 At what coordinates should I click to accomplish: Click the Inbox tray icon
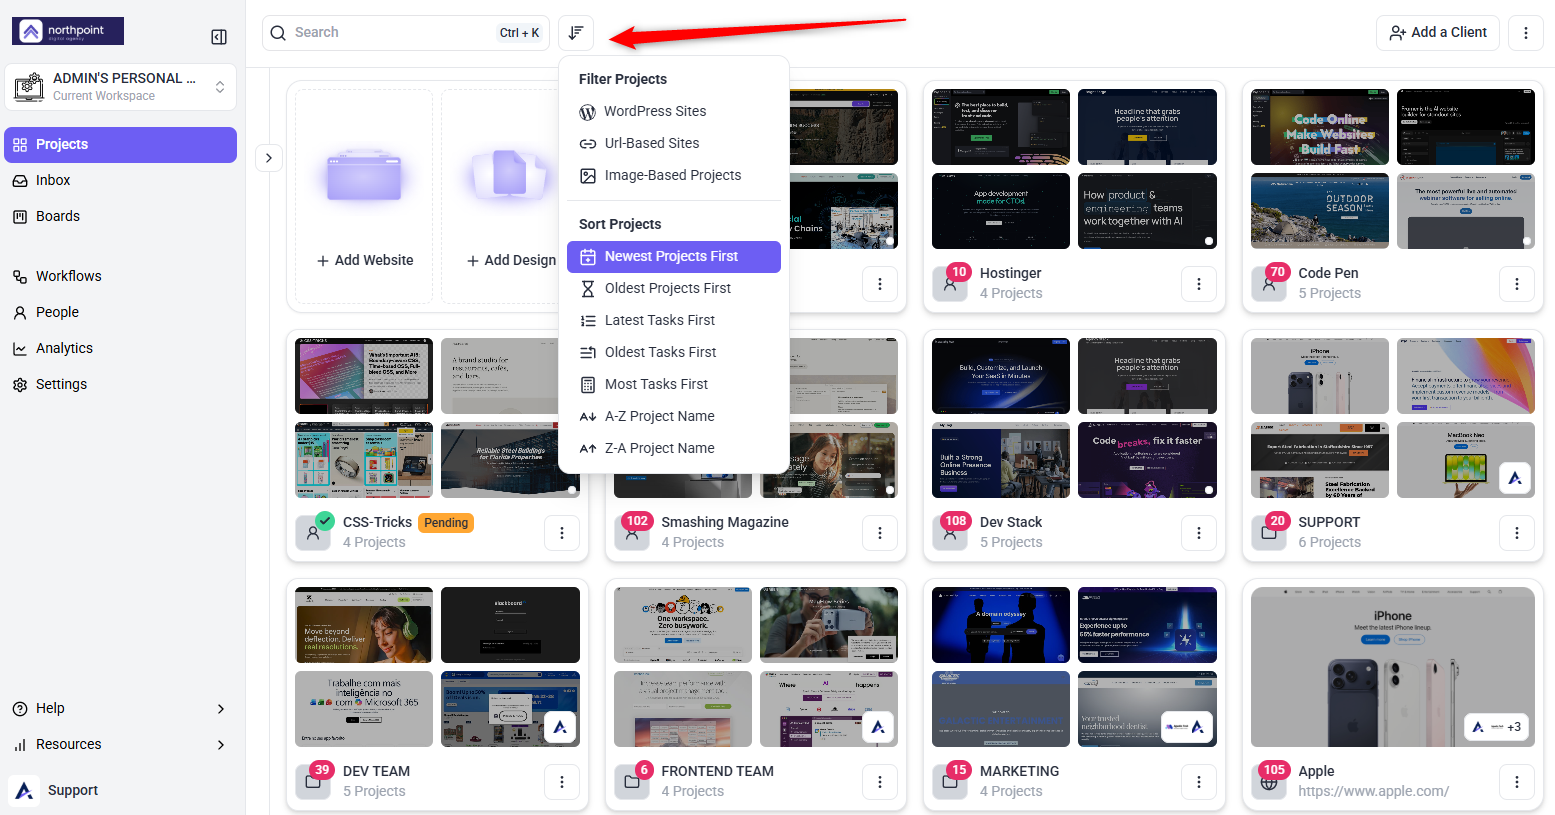click(20, 181)
